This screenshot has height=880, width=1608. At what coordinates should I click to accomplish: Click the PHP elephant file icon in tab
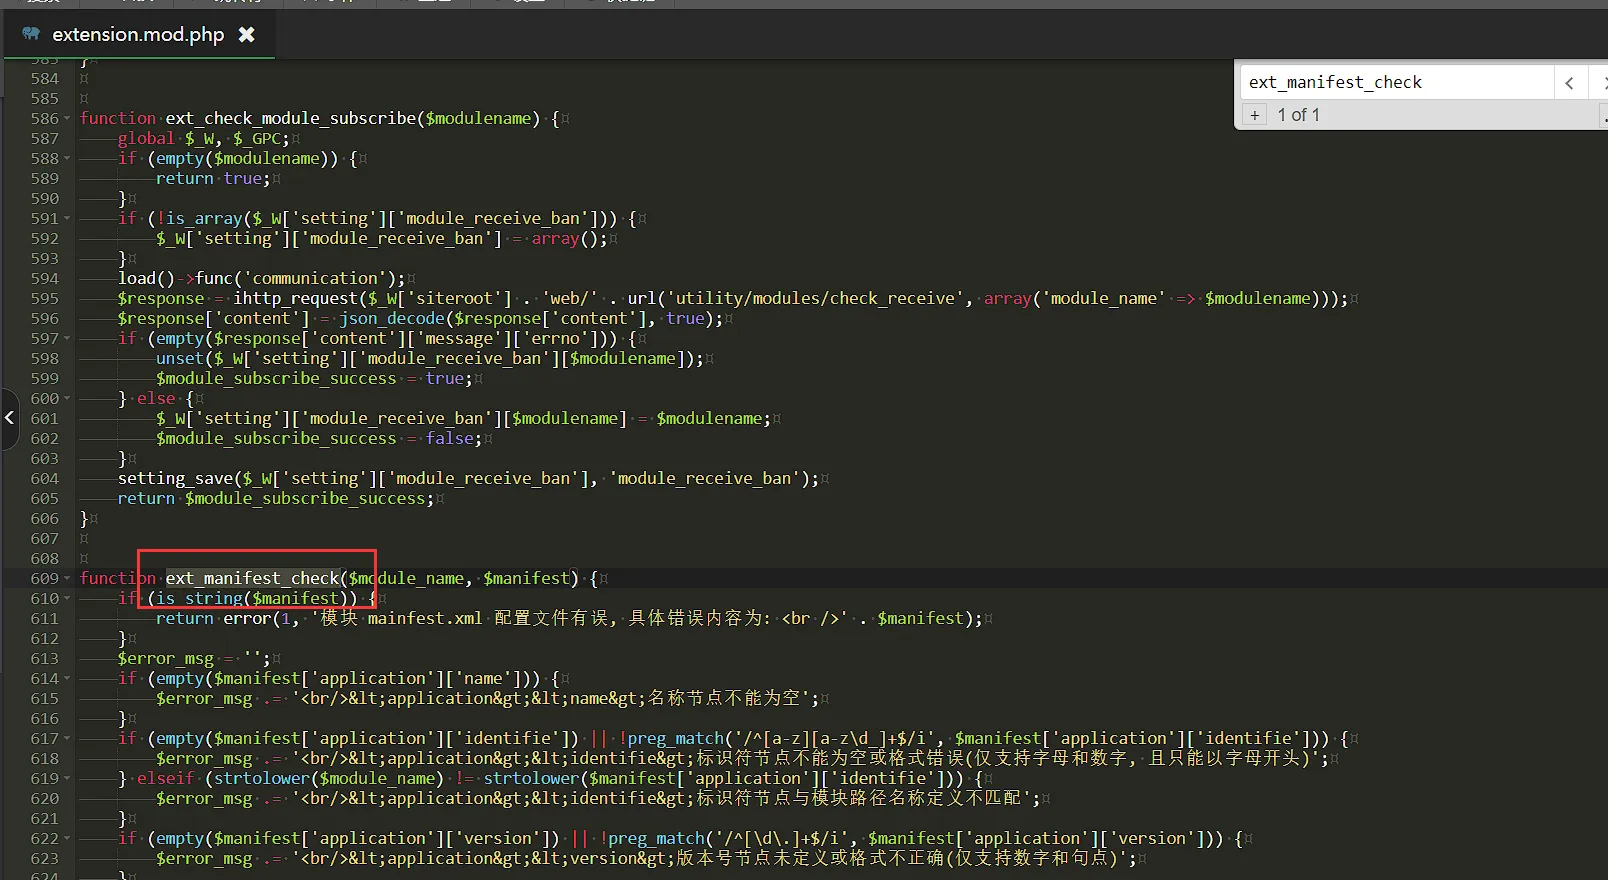click(31, 34)
